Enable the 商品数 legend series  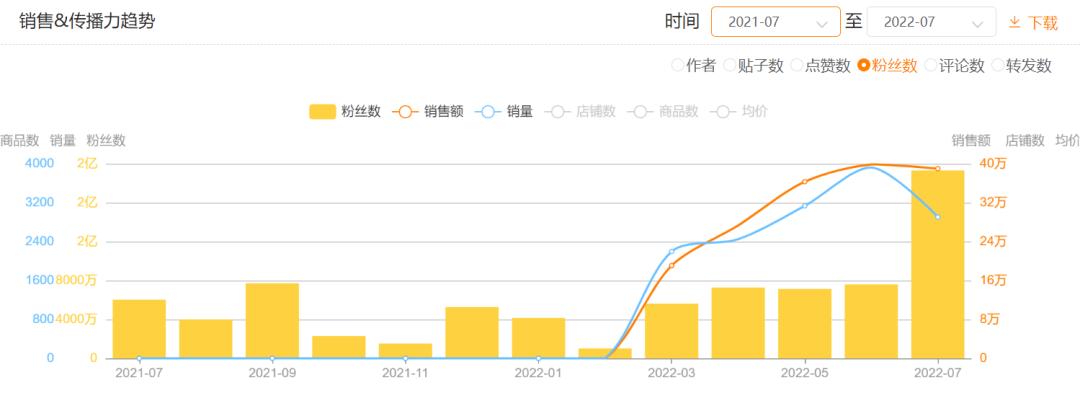click(663, 112)
